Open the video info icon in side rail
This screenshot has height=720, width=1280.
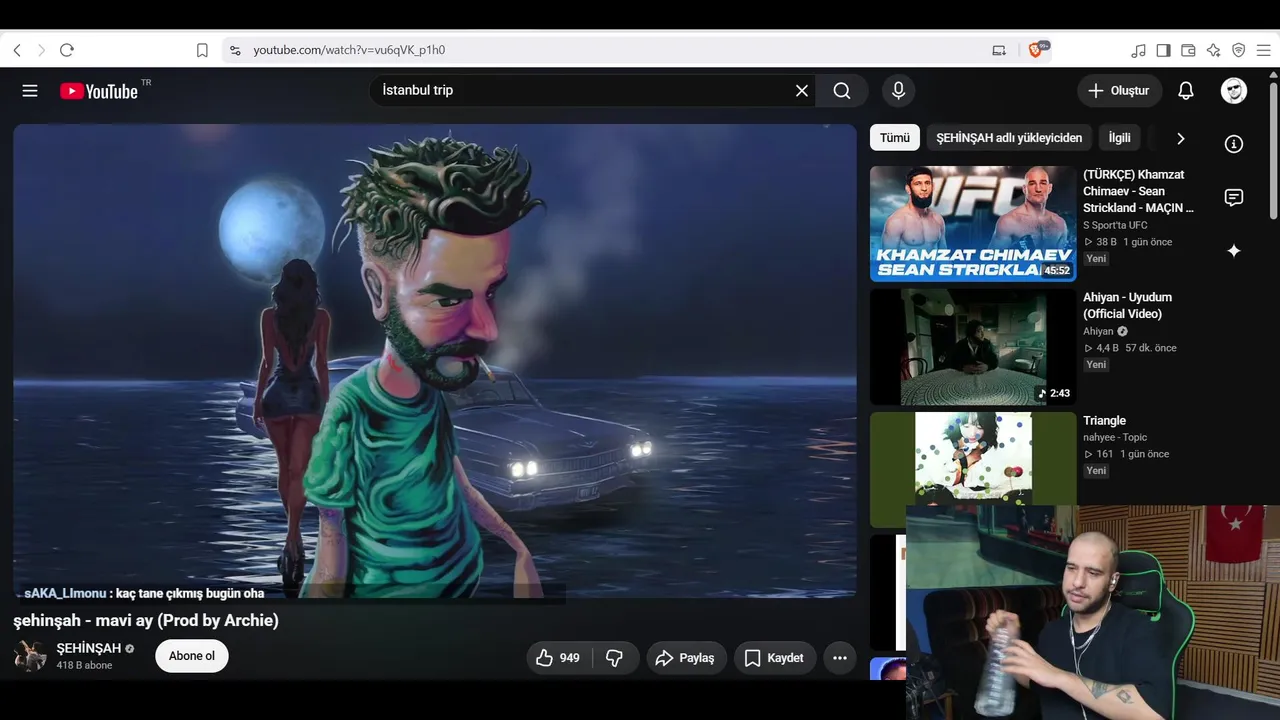pos(1234,144)
